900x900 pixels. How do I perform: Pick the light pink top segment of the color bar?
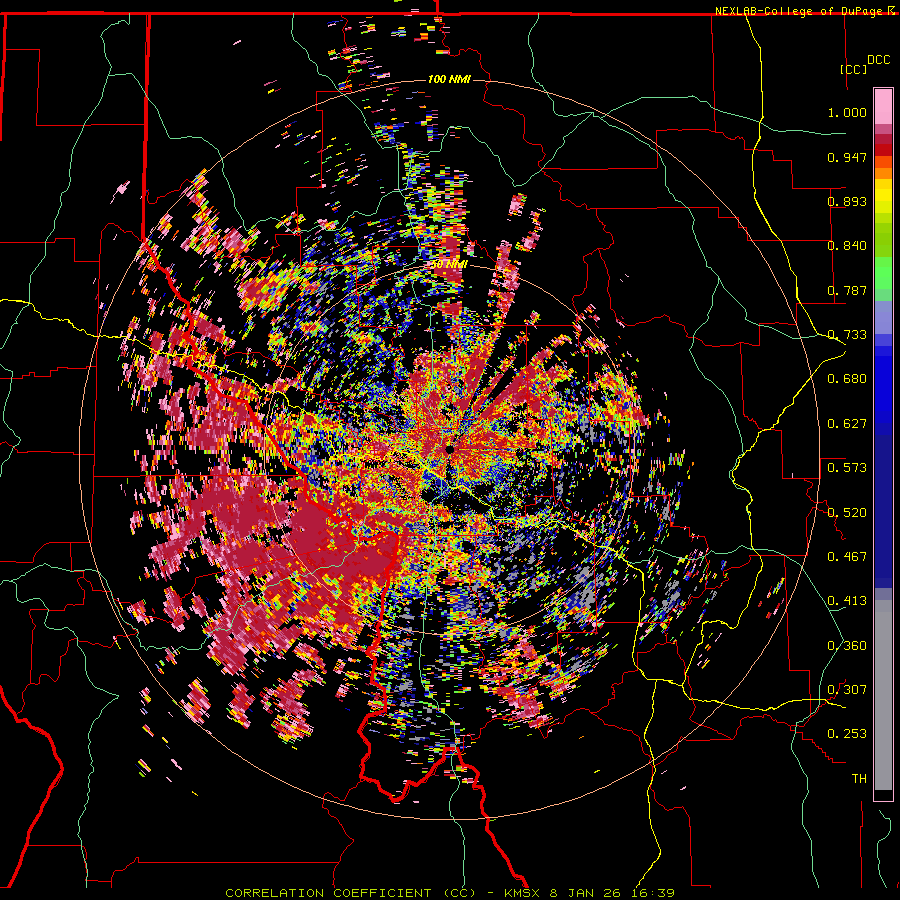click(x=883, y=106)
